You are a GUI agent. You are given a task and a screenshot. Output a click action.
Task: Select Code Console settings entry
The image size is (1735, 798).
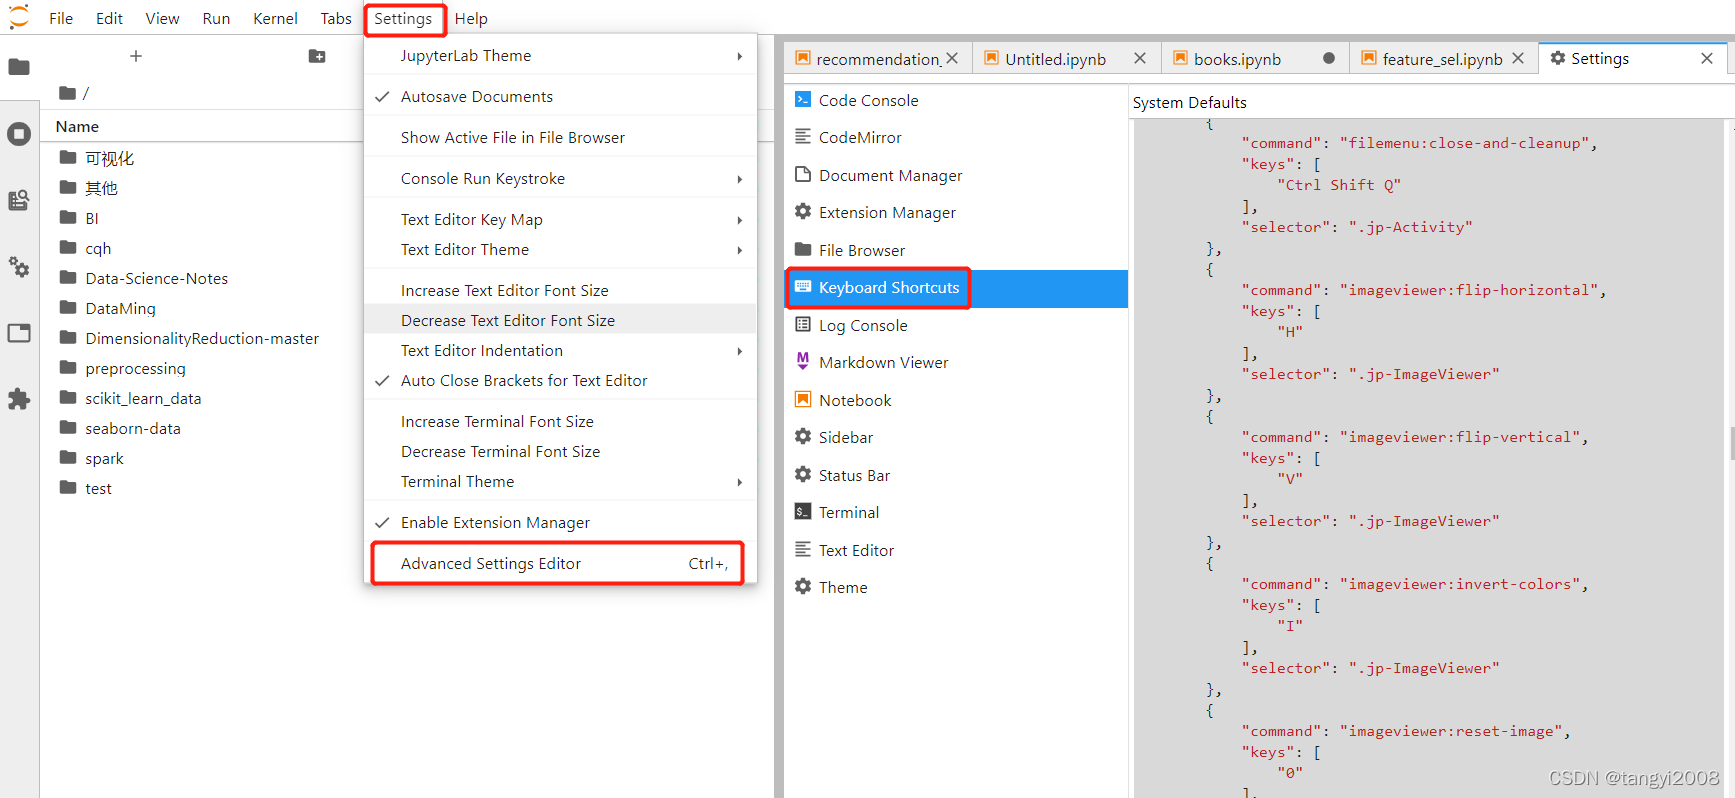(x=956, y=100)
